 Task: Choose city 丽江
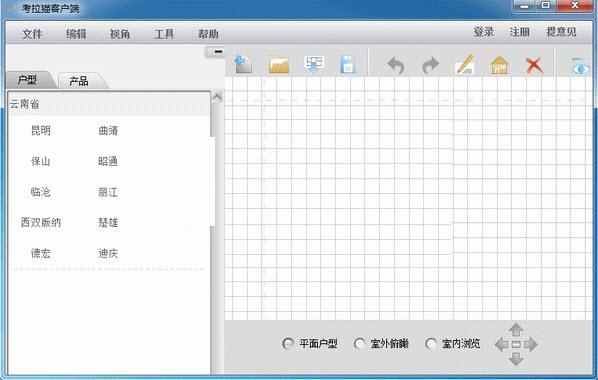tap(108, 192)
